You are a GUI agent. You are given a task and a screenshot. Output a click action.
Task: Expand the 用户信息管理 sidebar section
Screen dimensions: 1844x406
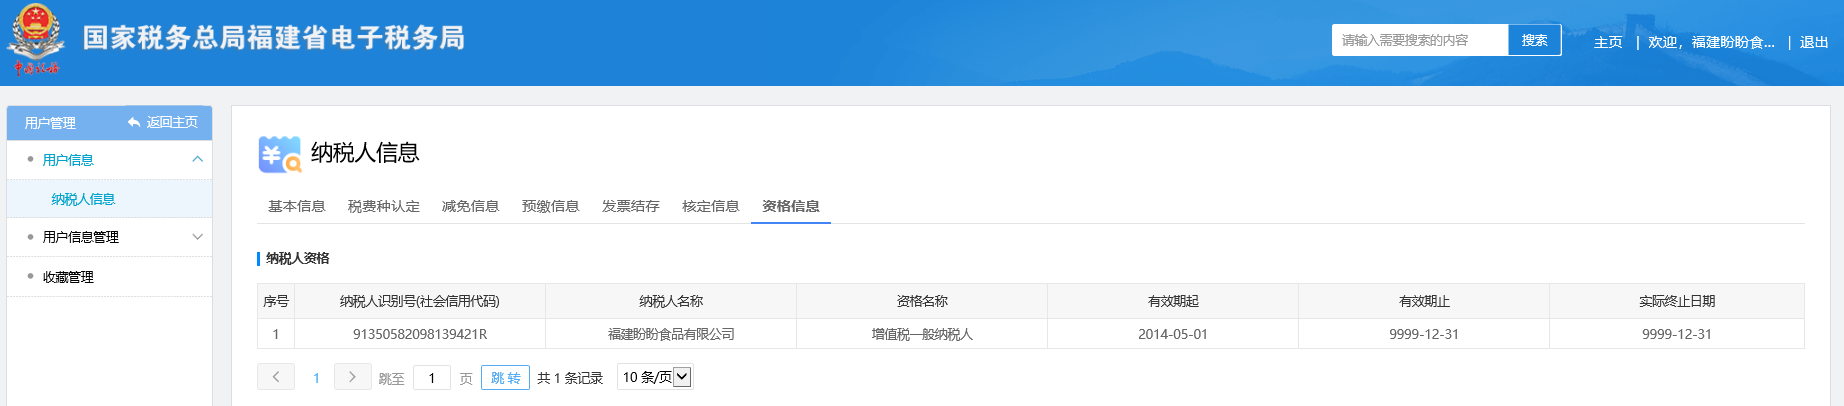tap(197, 237)
